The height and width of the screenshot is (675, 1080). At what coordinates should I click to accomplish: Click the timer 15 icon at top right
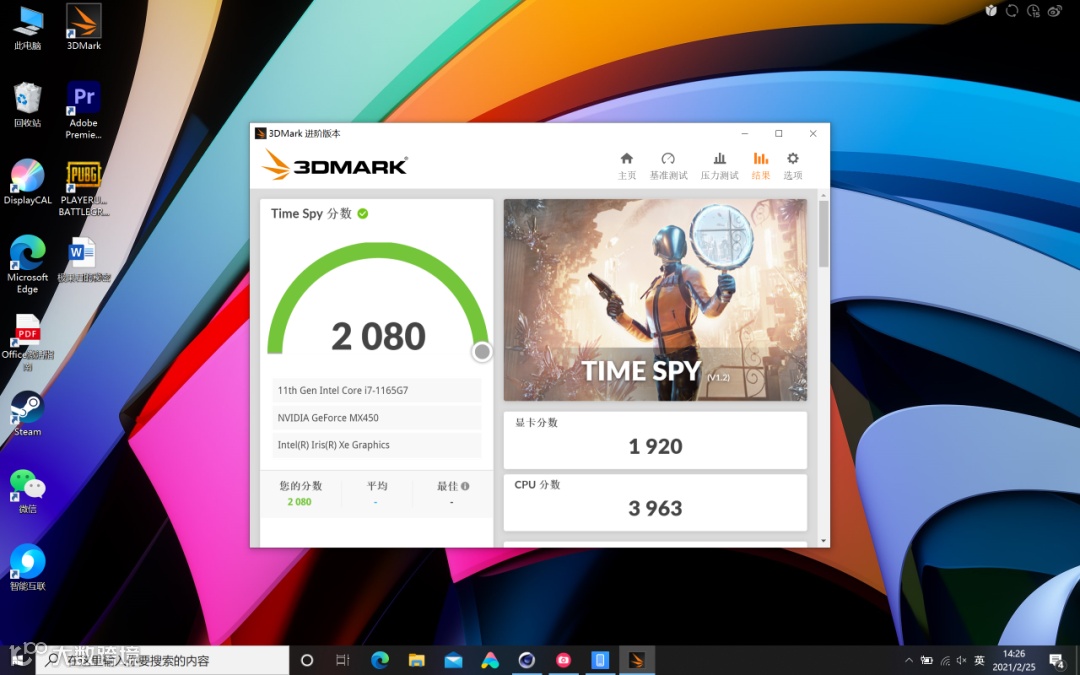[x=1033, y=10]
